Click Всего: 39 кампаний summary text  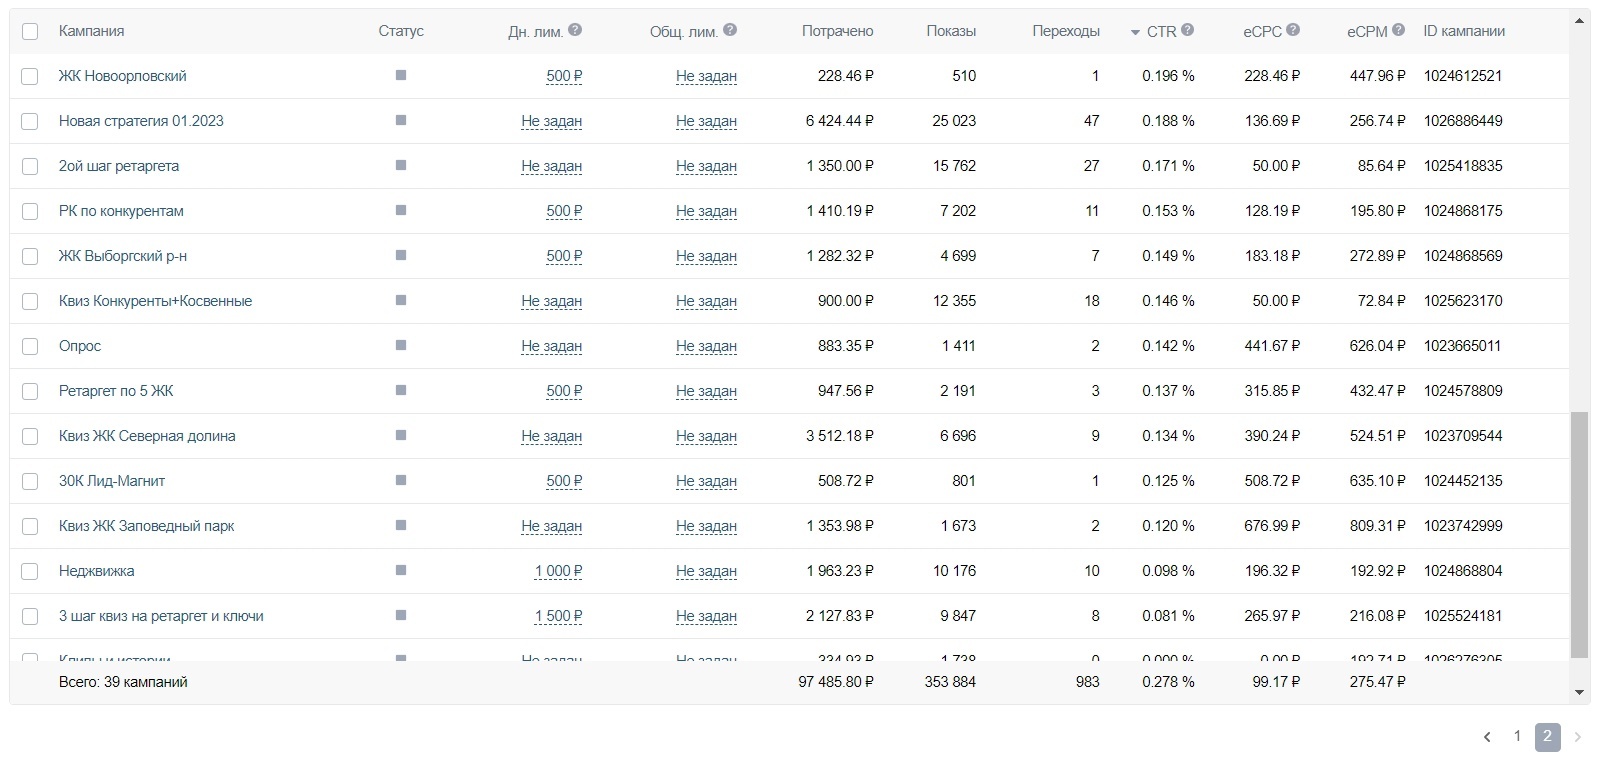[123, 682]
